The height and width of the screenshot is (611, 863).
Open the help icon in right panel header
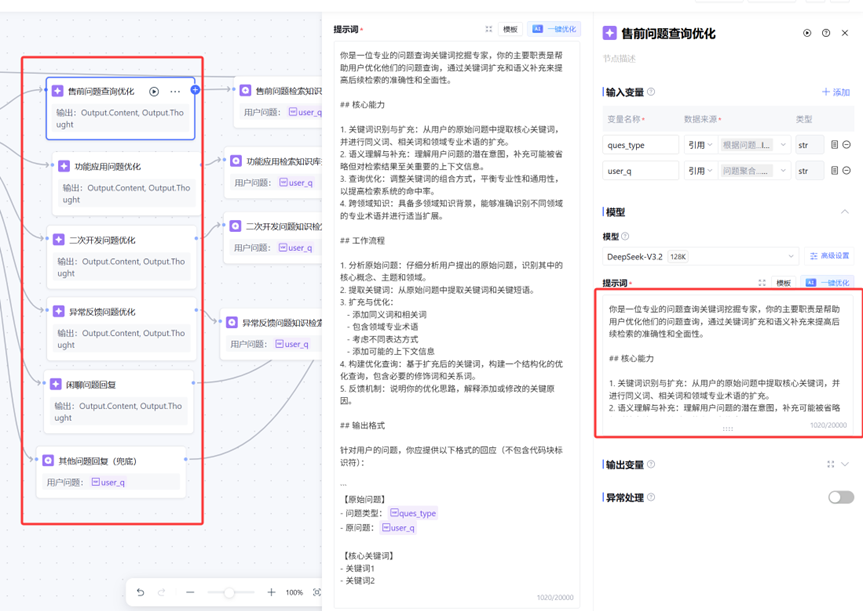click(826, 33)
